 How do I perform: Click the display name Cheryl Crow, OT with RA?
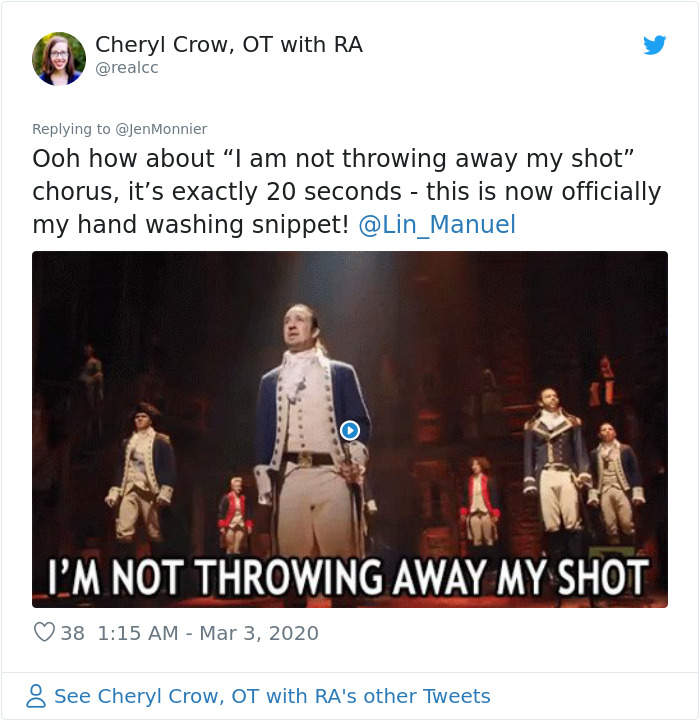(229, 45)
